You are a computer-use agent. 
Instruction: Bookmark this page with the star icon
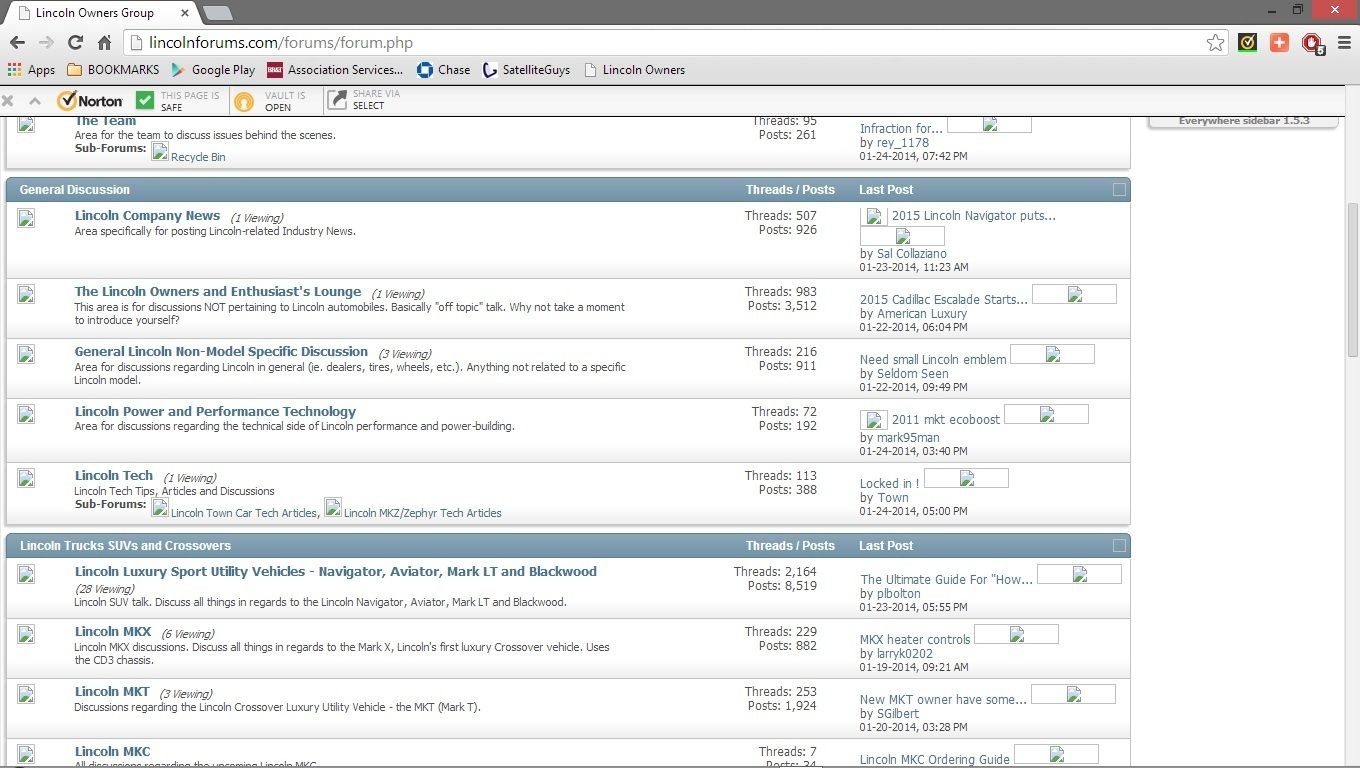(x=1215, y=42)
